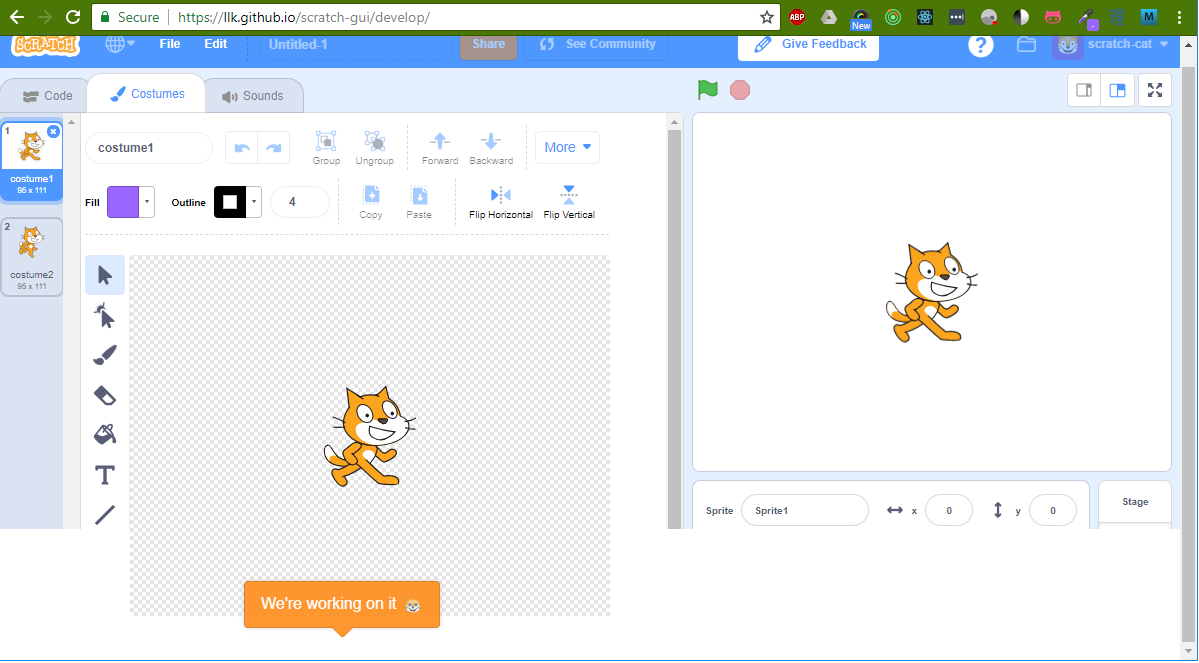Click the purple Fill color swatch
This screenshot has height=663, width=1199.
tap(126, 201)
